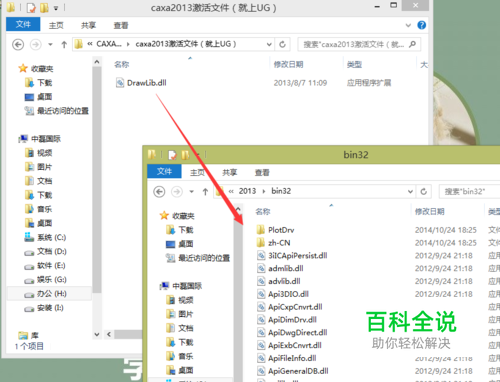Viewport: 500px width, 382px height.
Task: Select PlotDrv folder in bin32
Action: [275, 230]
